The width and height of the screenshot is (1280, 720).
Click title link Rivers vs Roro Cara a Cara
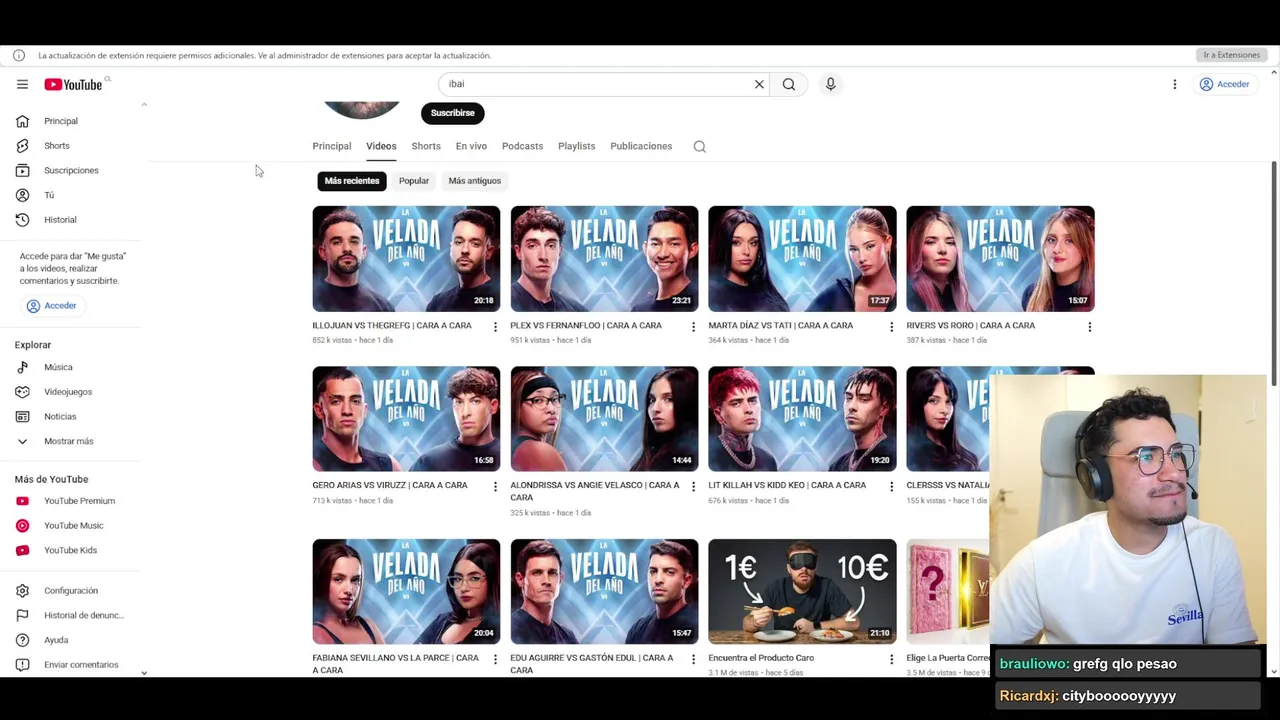(x=970, y=326)
